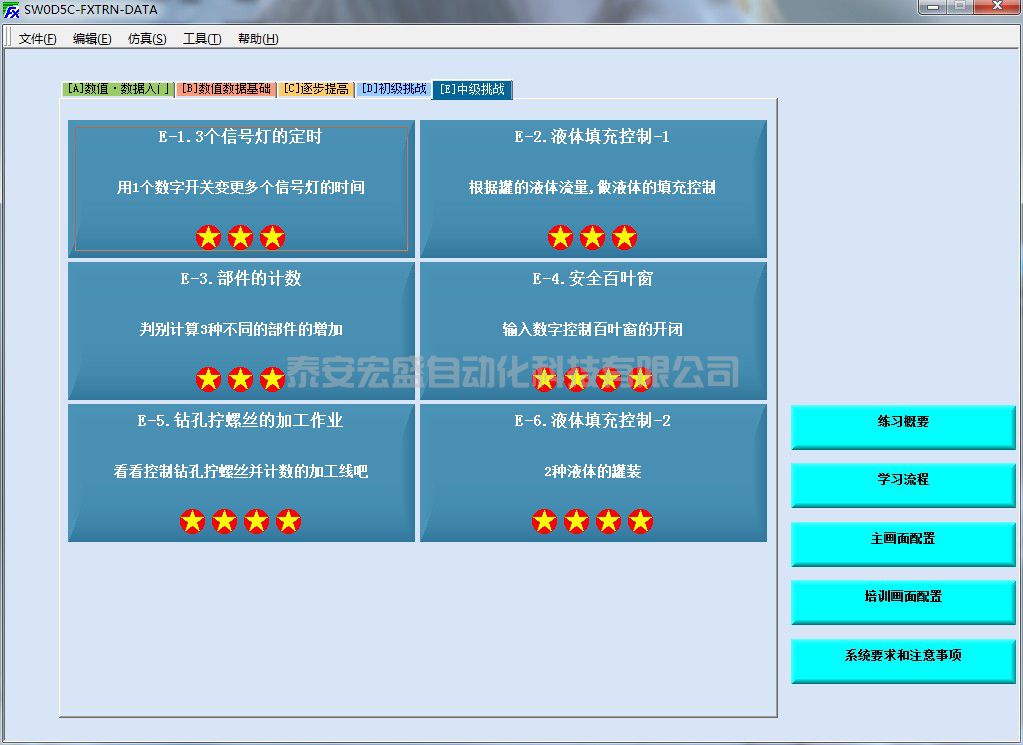Select the [C]逐步提高 tab
1023x745 pixels.
coord(315,89)
